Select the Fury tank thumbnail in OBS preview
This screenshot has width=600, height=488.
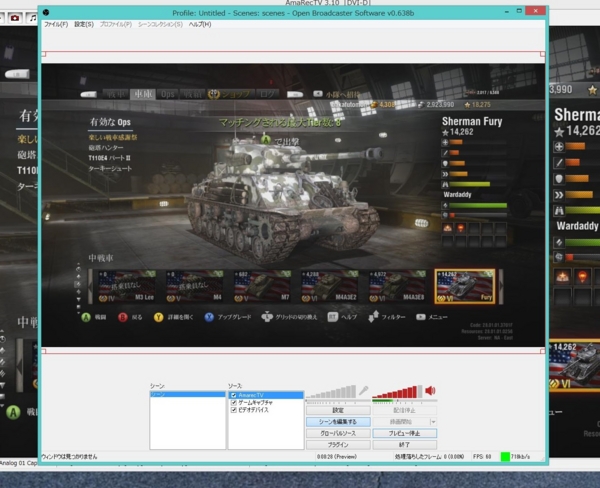(465, 287)
